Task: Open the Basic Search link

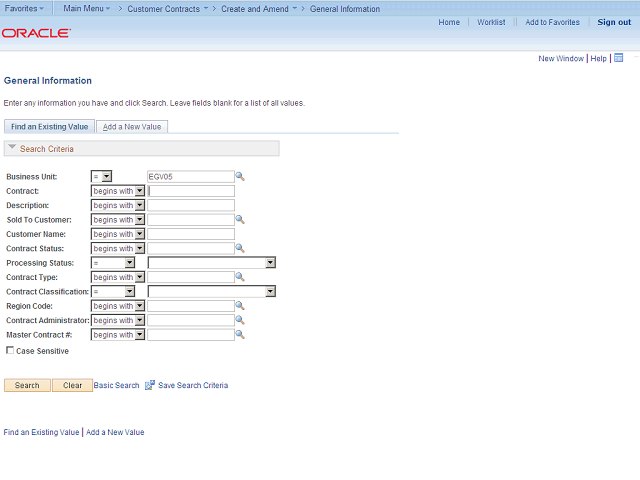Action: coord(116,385)
